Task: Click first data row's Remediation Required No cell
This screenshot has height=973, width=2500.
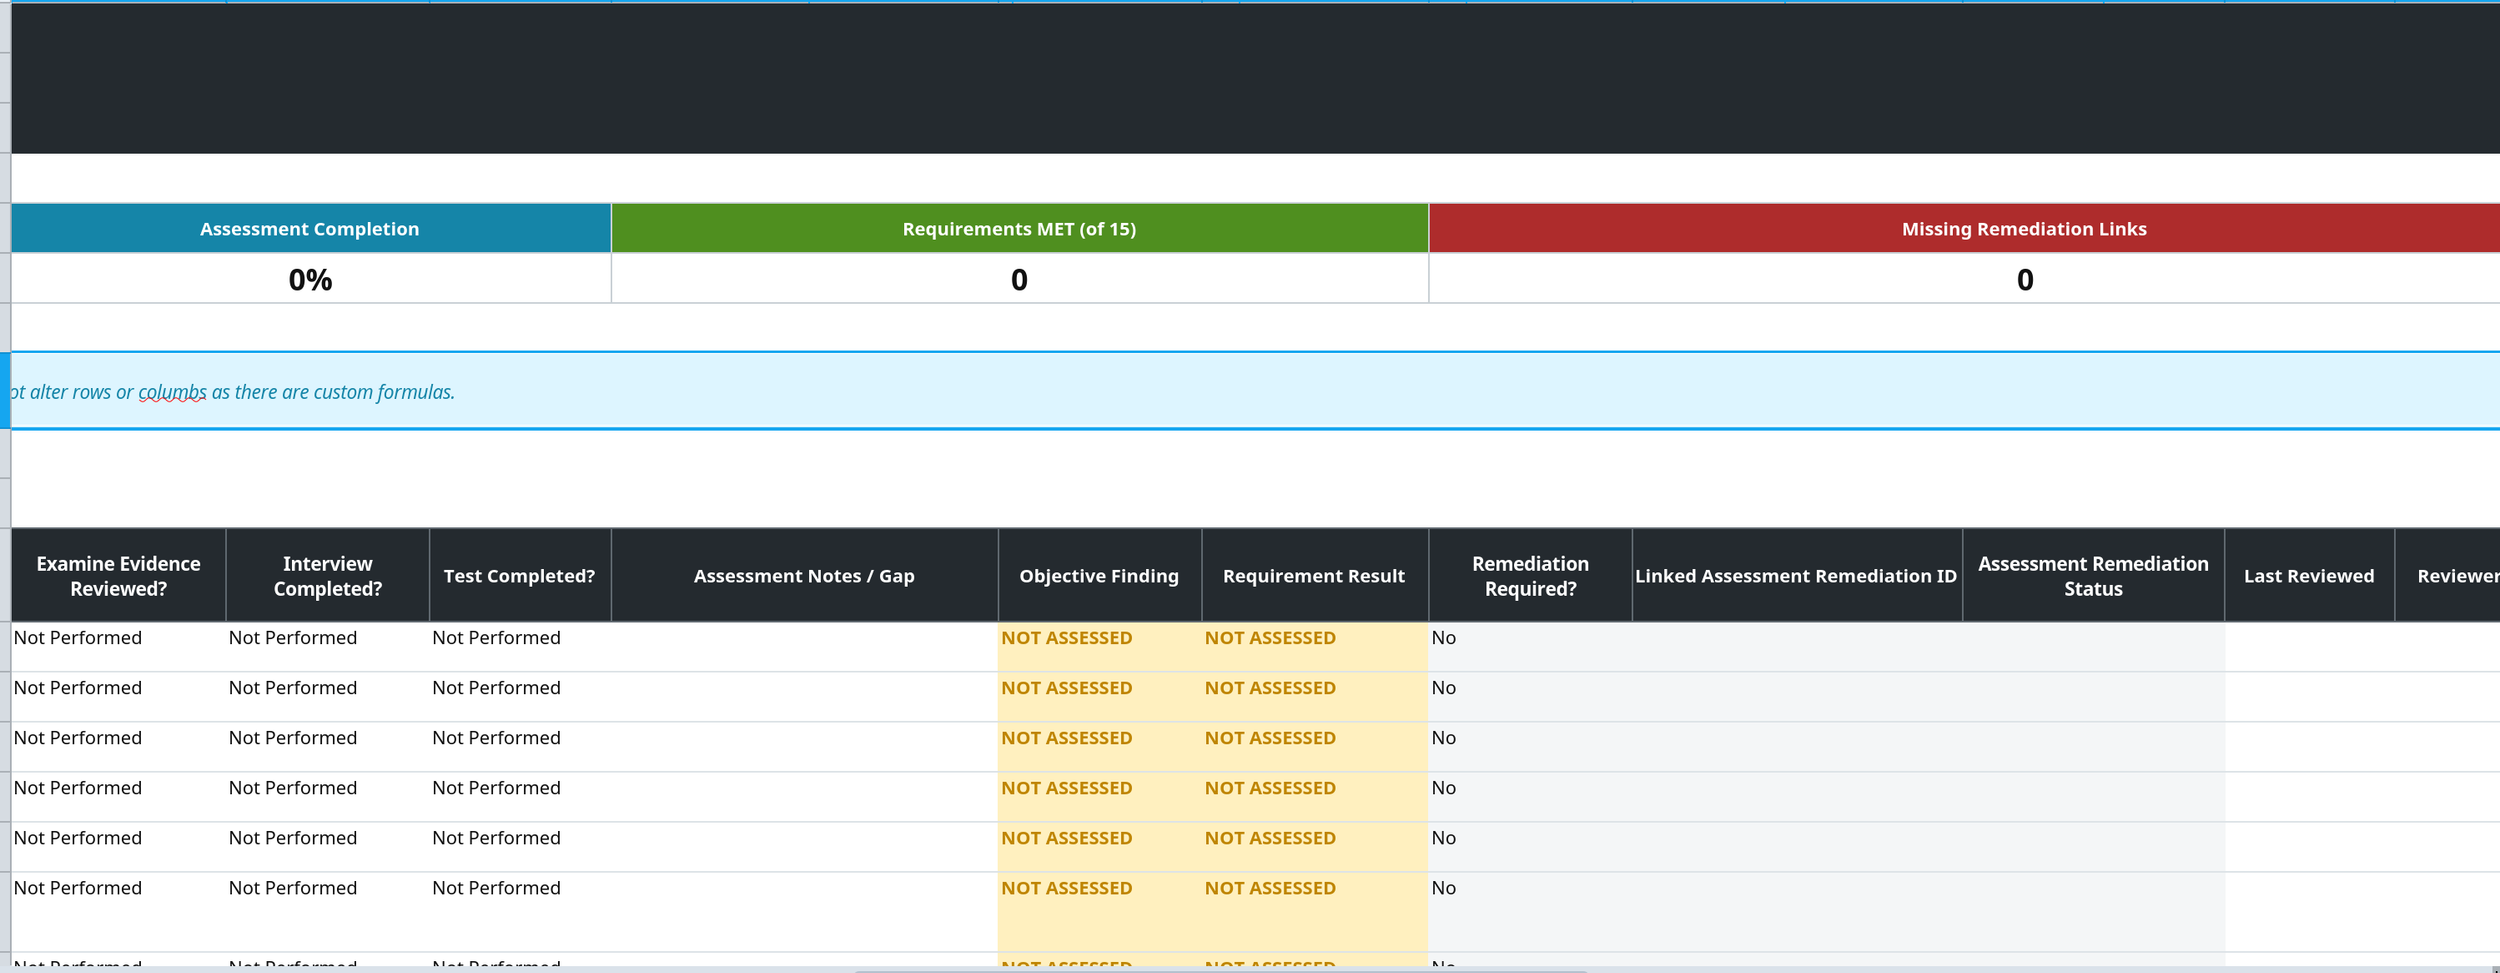Action: tap(1530, 646)
